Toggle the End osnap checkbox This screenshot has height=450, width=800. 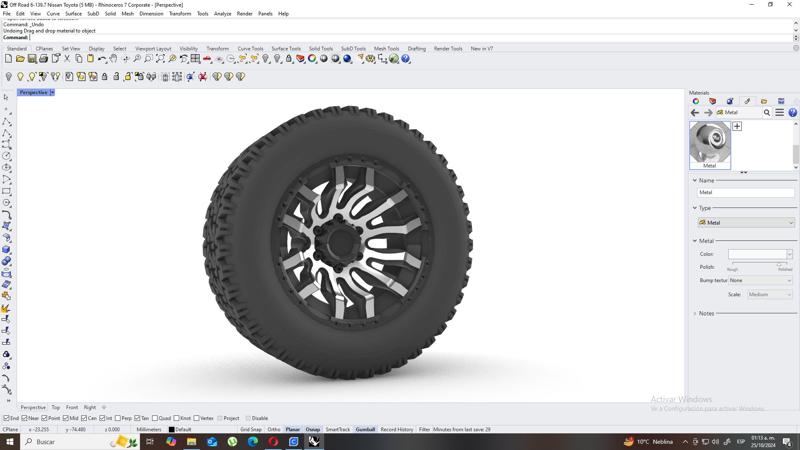[7, 418]
